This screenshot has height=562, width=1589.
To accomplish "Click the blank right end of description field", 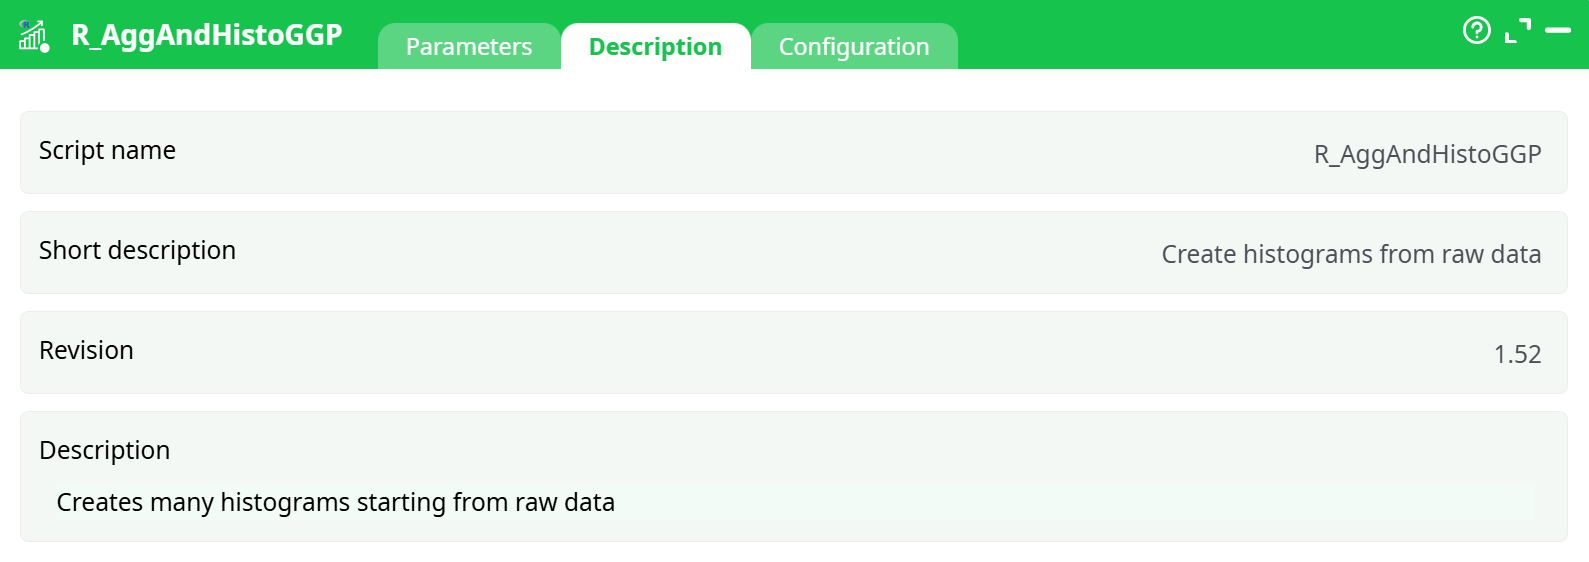I will click(1400, 502).
